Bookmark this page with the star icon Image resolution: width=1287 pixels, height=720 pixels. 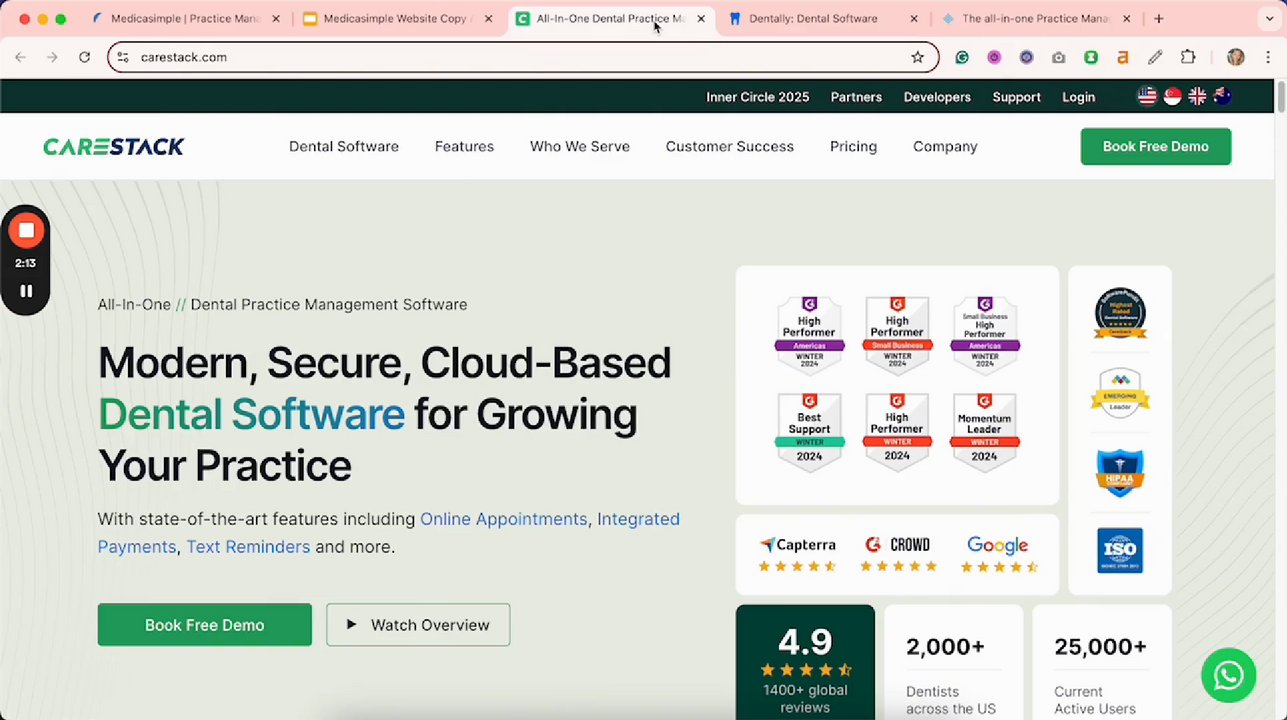pyautogui.click(x=917, y=57)
